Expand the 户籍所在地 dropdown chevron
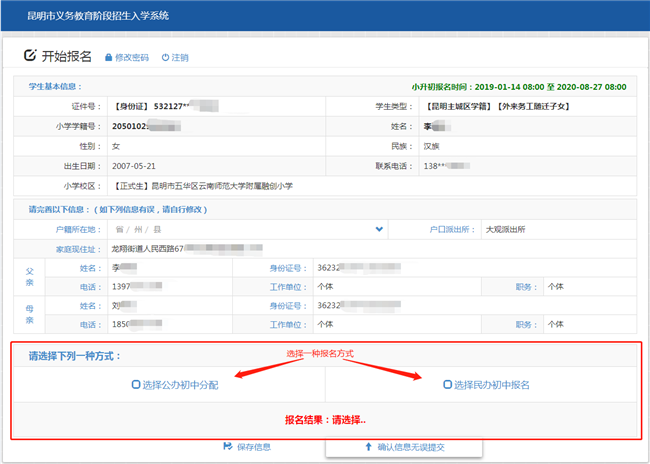The height and width of the screenshot is (464, 650). pos(380,229)
